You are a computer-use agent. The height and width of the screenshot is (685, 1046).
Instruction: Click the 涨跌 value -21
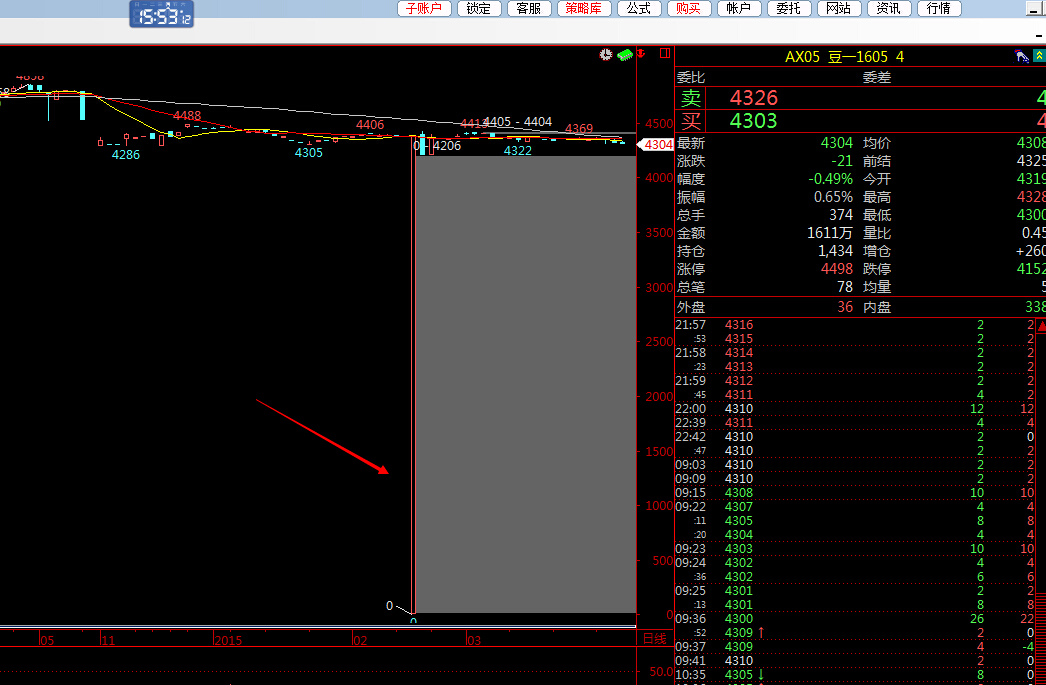[x=842, y=161]
